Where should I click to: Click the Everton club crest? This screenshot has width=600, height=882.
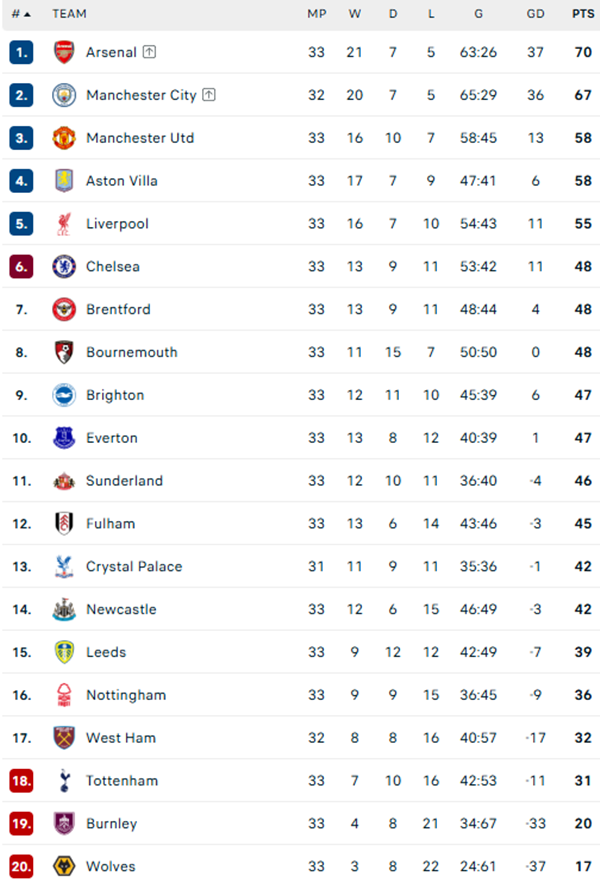pos(64,438)
